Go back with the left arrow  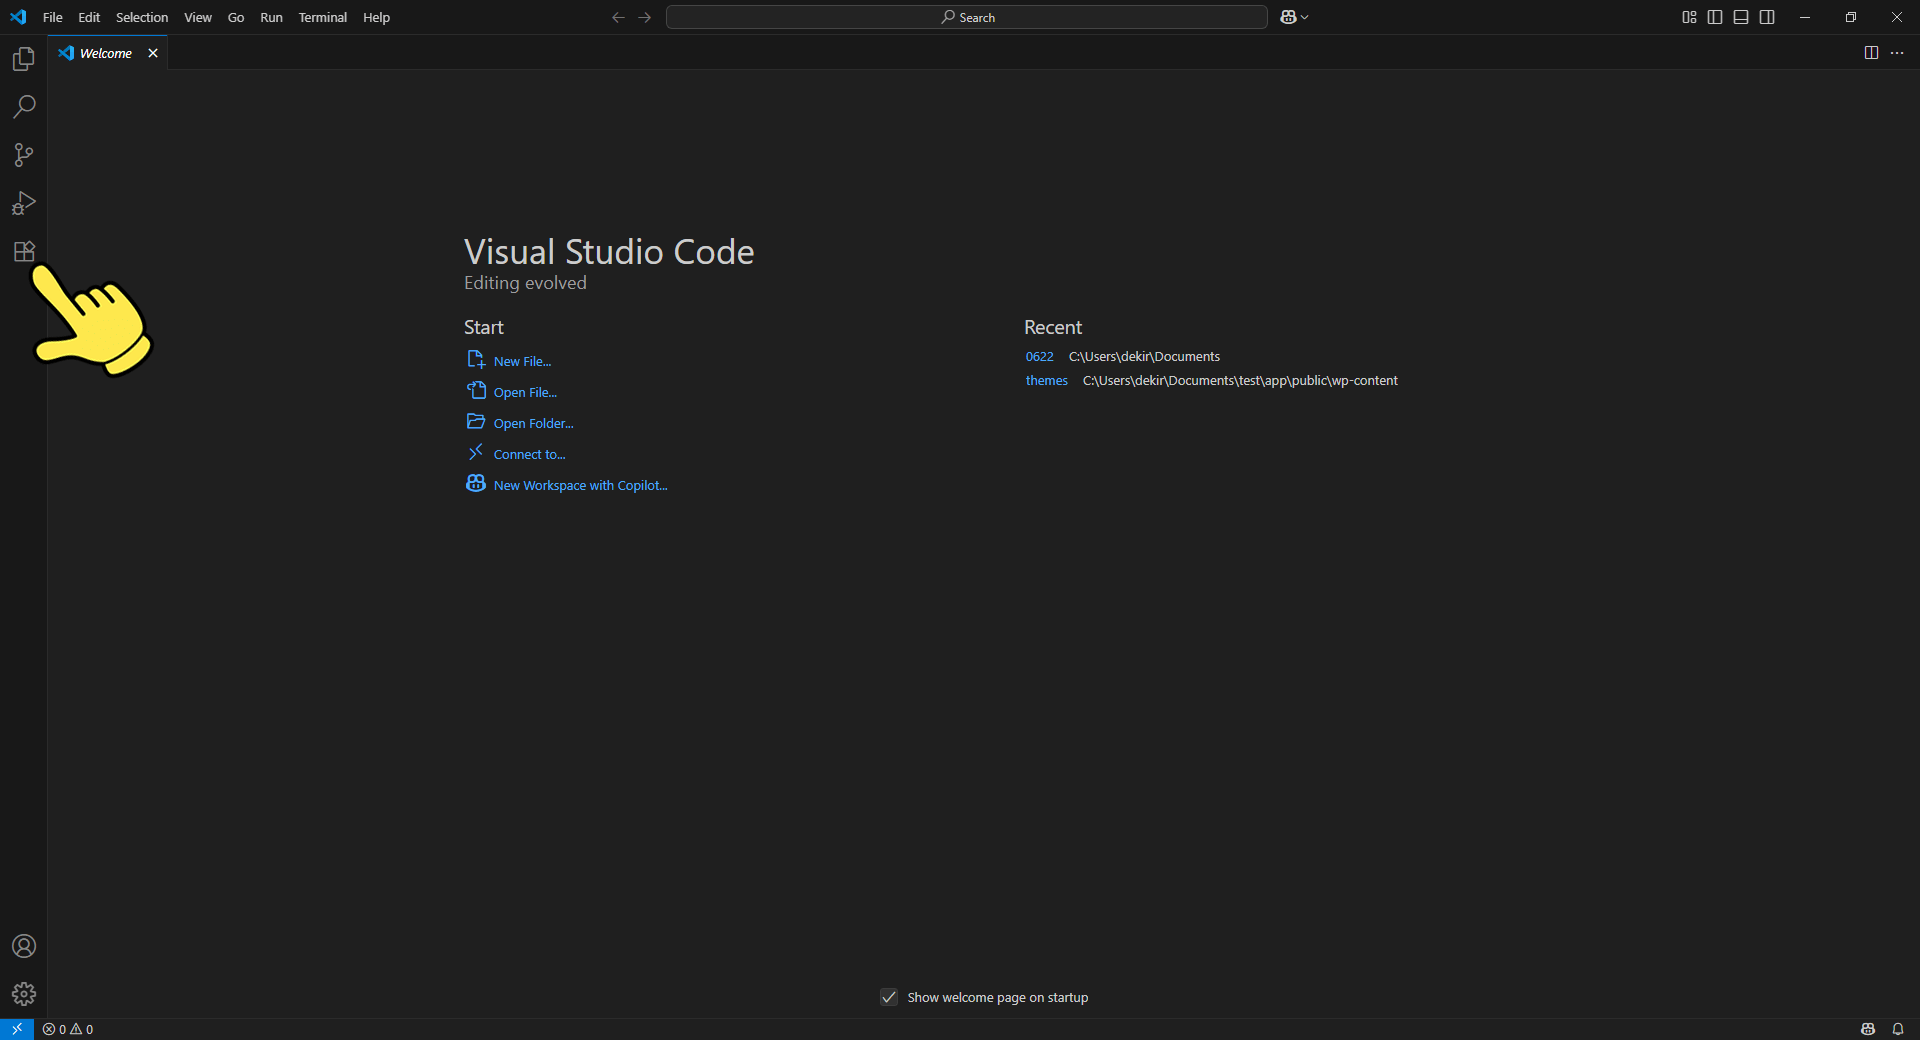click(618, 17)
